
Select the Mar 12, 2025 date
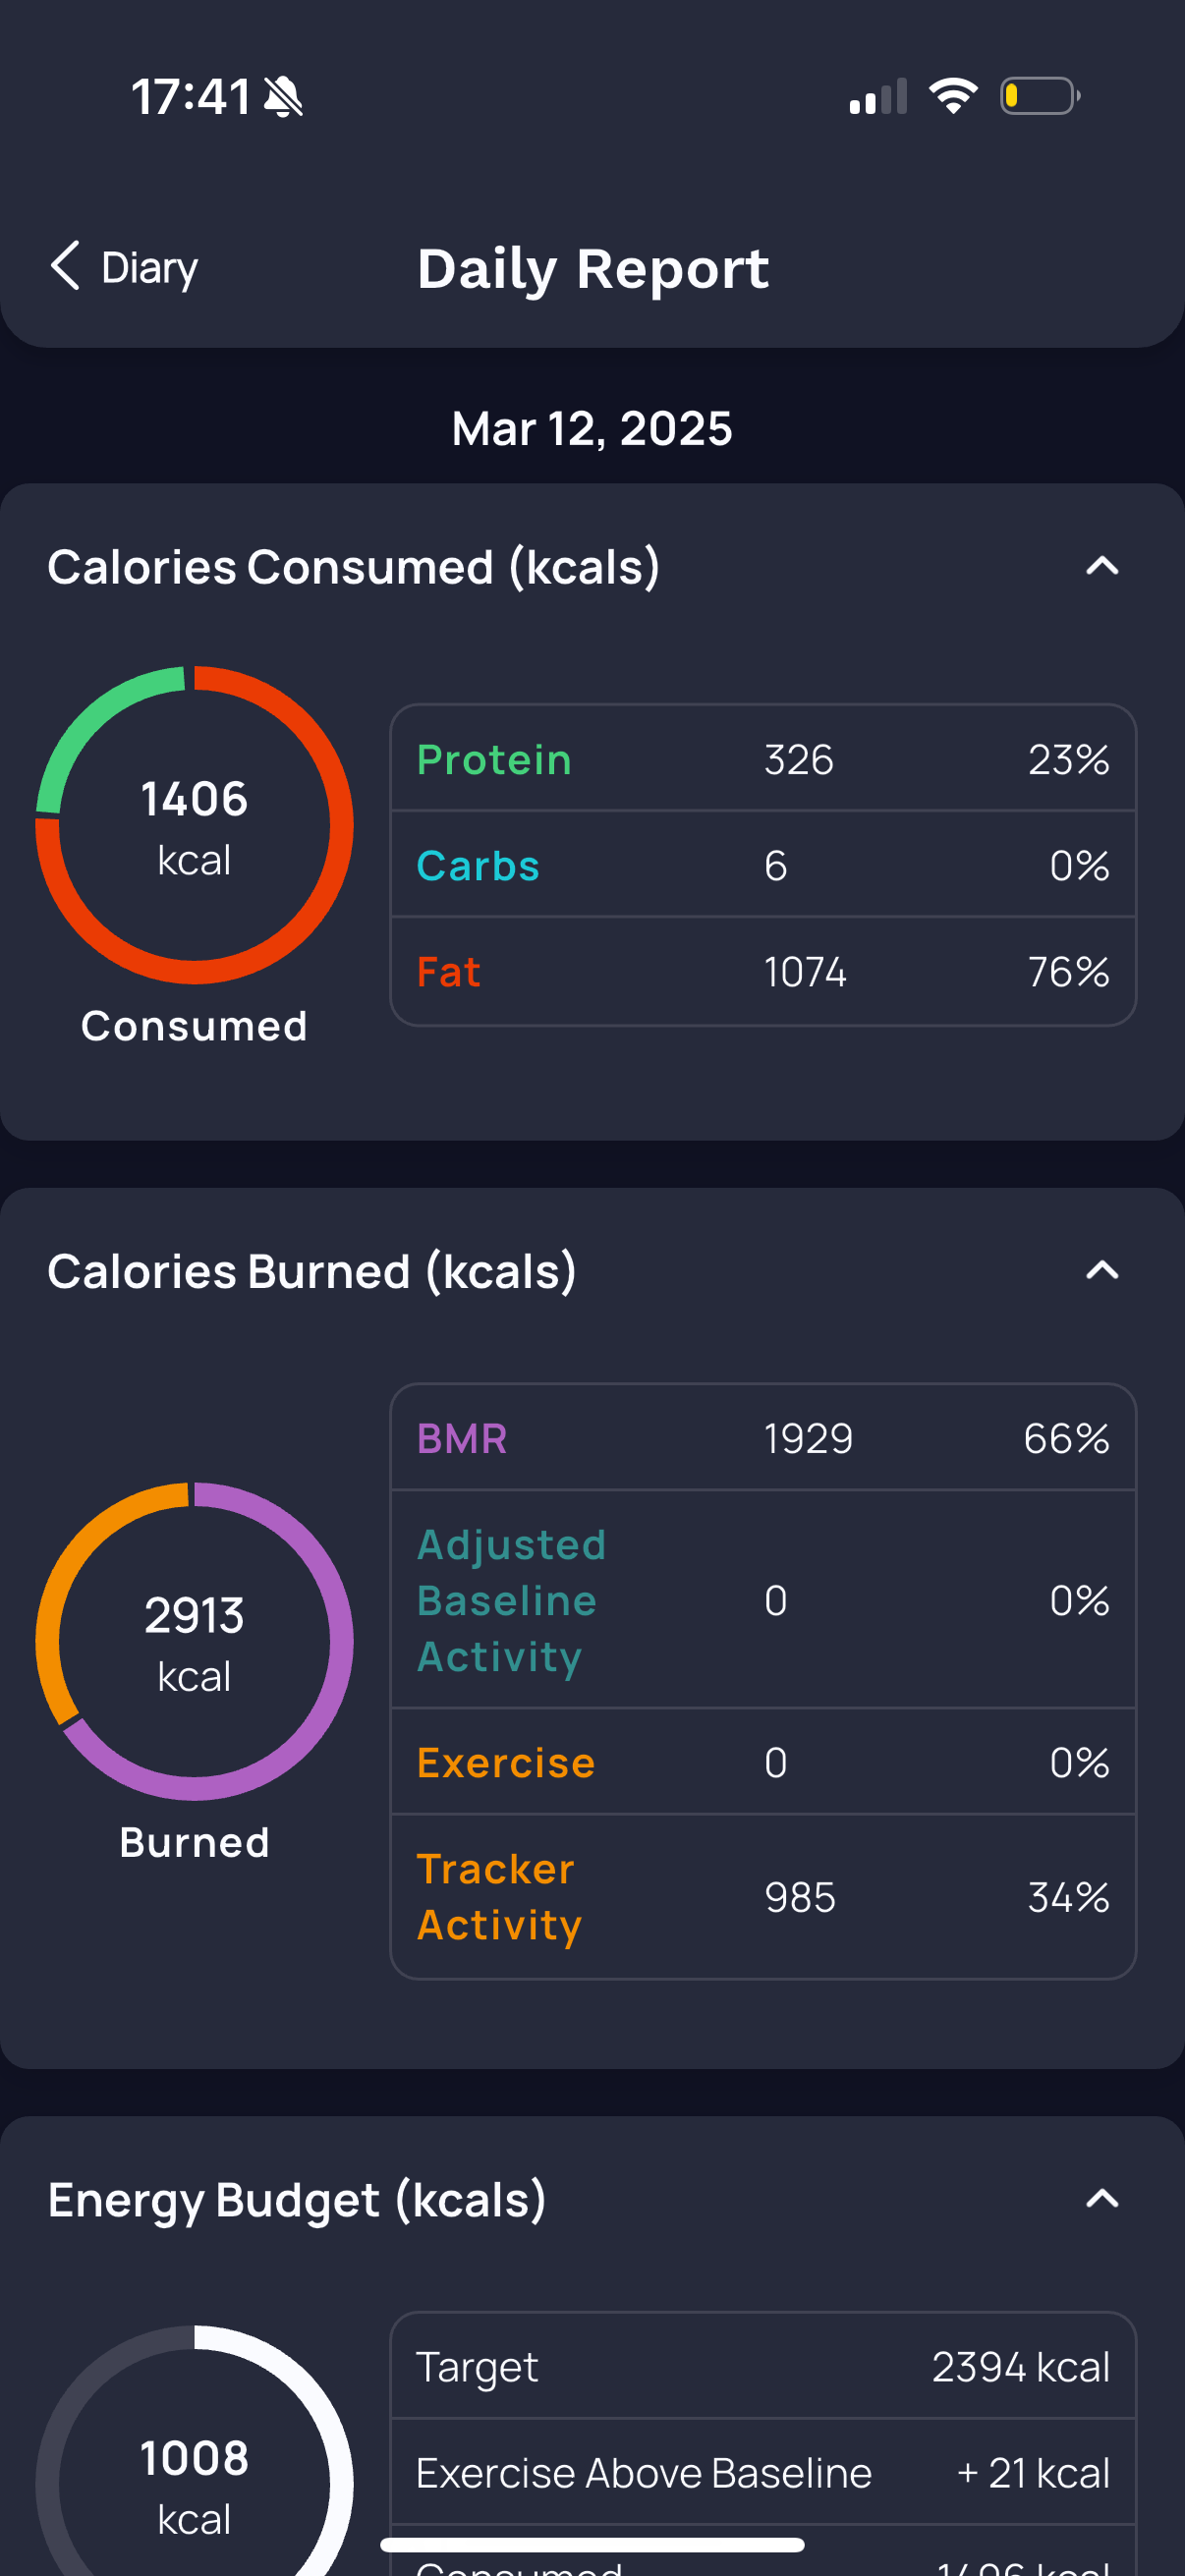point(592,429)
